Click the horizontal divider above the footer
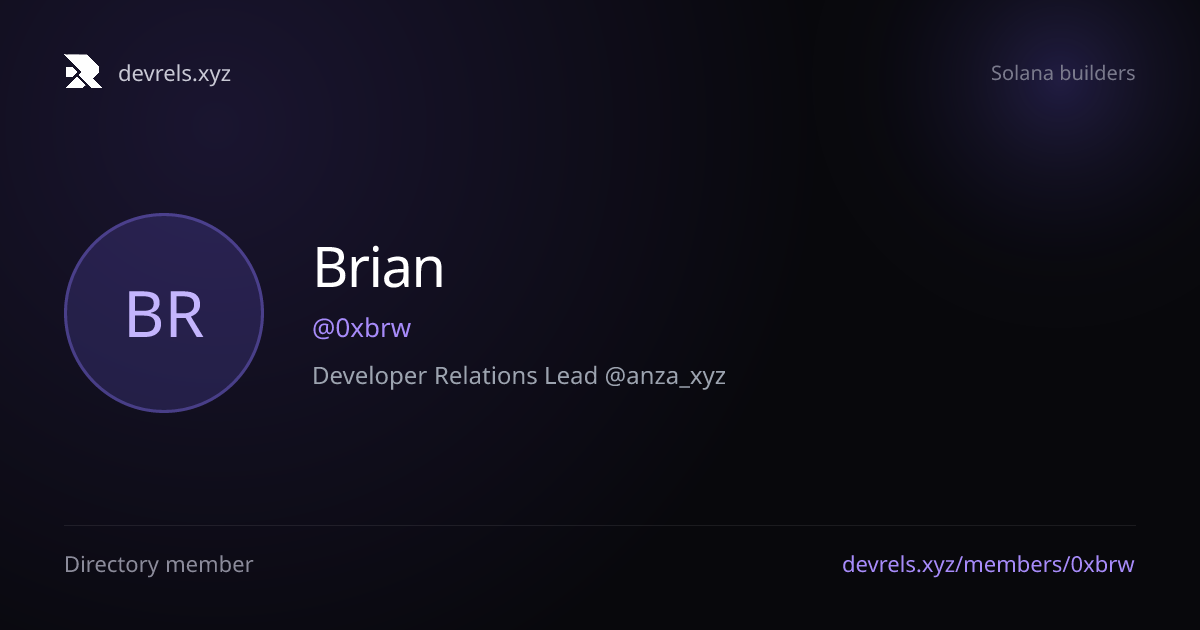The width and height of the screenshot is (1200, 630). point(600,525)
